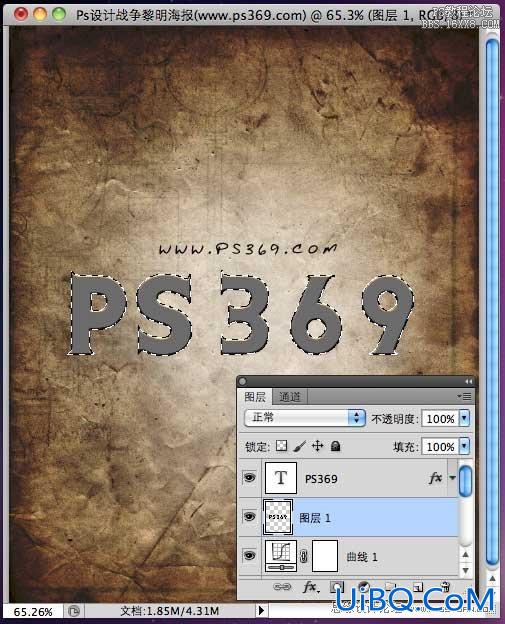The width and height of the screenshot is (505, 624).
Task: Click the layers panel close circle button
Action: point(242,381)
